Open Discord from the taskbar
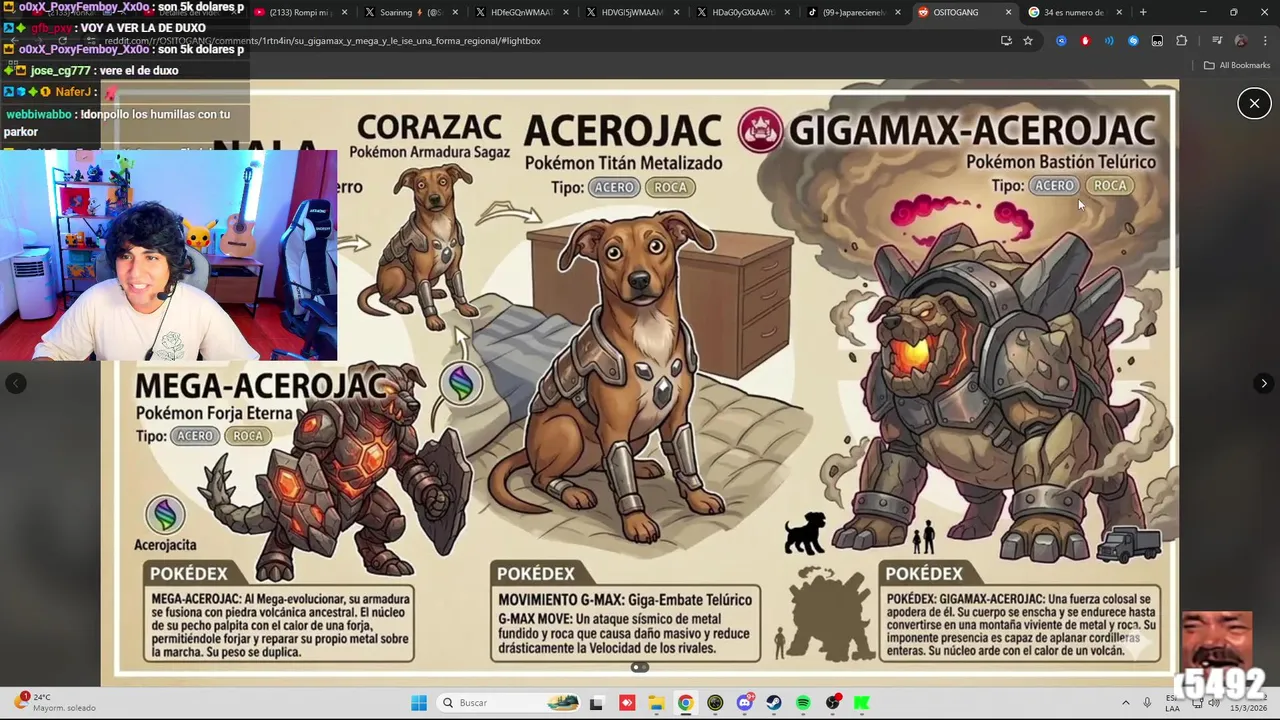Viewport: 1280px width, 720px height. 745,703
